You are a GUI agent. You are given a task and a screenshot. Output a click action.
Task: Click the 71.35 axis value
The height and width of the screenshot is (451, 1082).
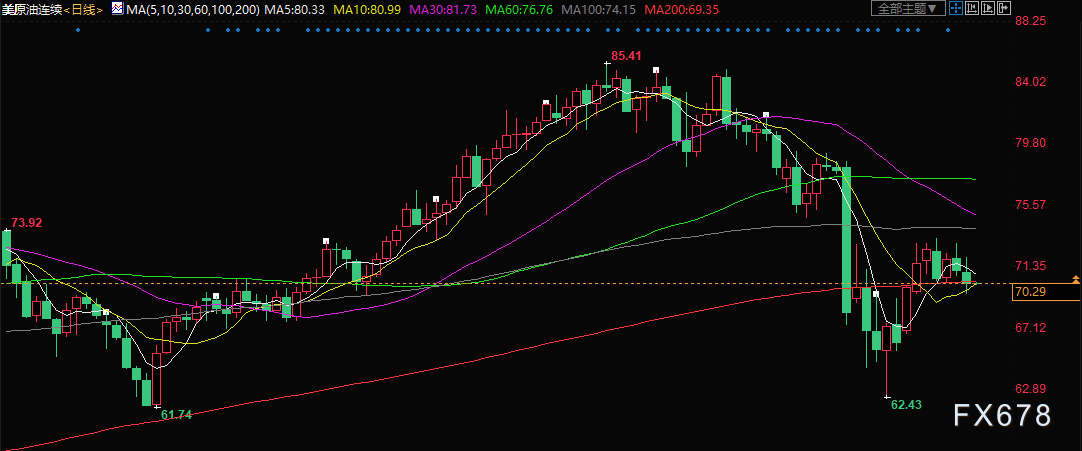point(1031,265)
